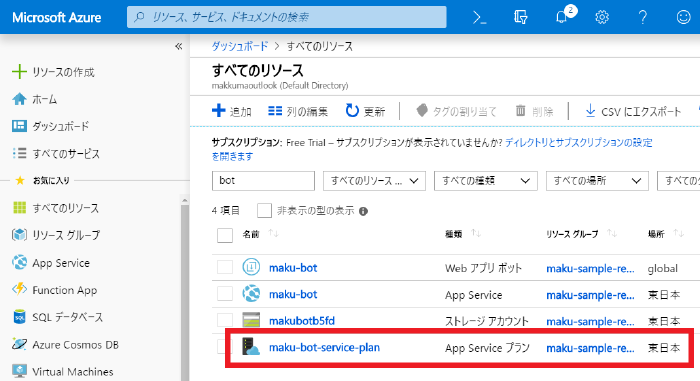Open resource group link of maku-bot-service-plan row
700x381 pixels.
pyautogui.click(x=590, y=348)
